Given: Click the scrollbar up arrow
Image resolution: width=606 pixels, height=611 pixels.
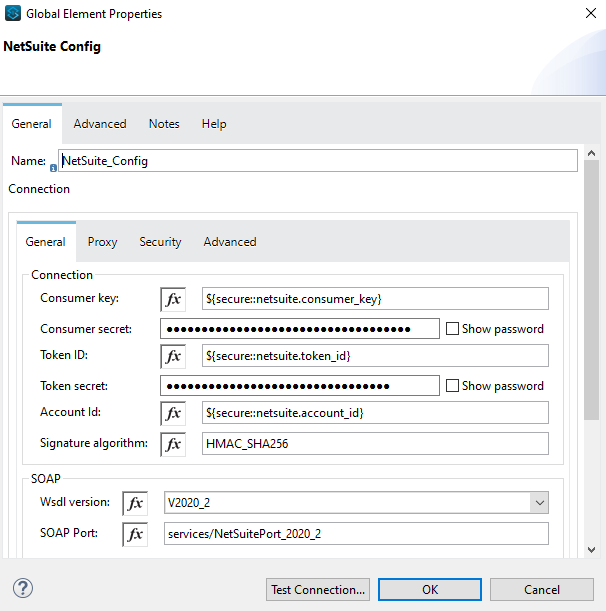Looking at the screenshot, I should click(592, 153).
